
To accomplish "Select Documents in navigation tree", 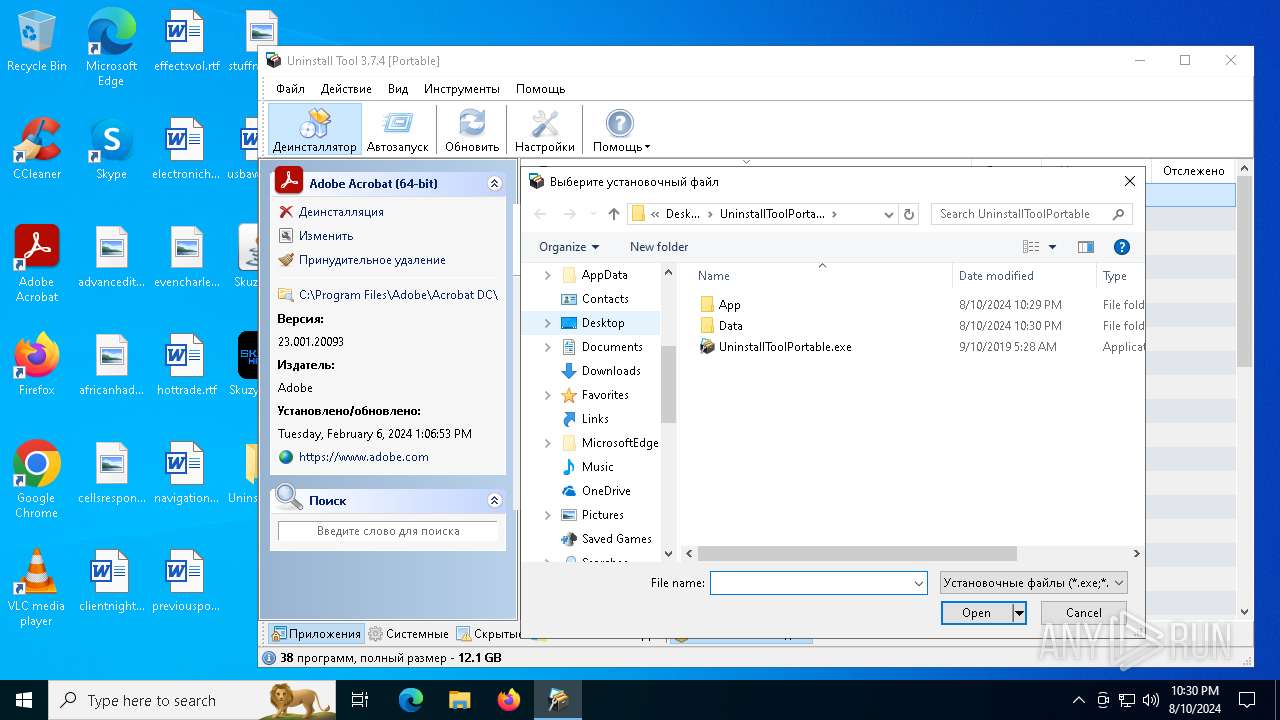I will [612, 347].
